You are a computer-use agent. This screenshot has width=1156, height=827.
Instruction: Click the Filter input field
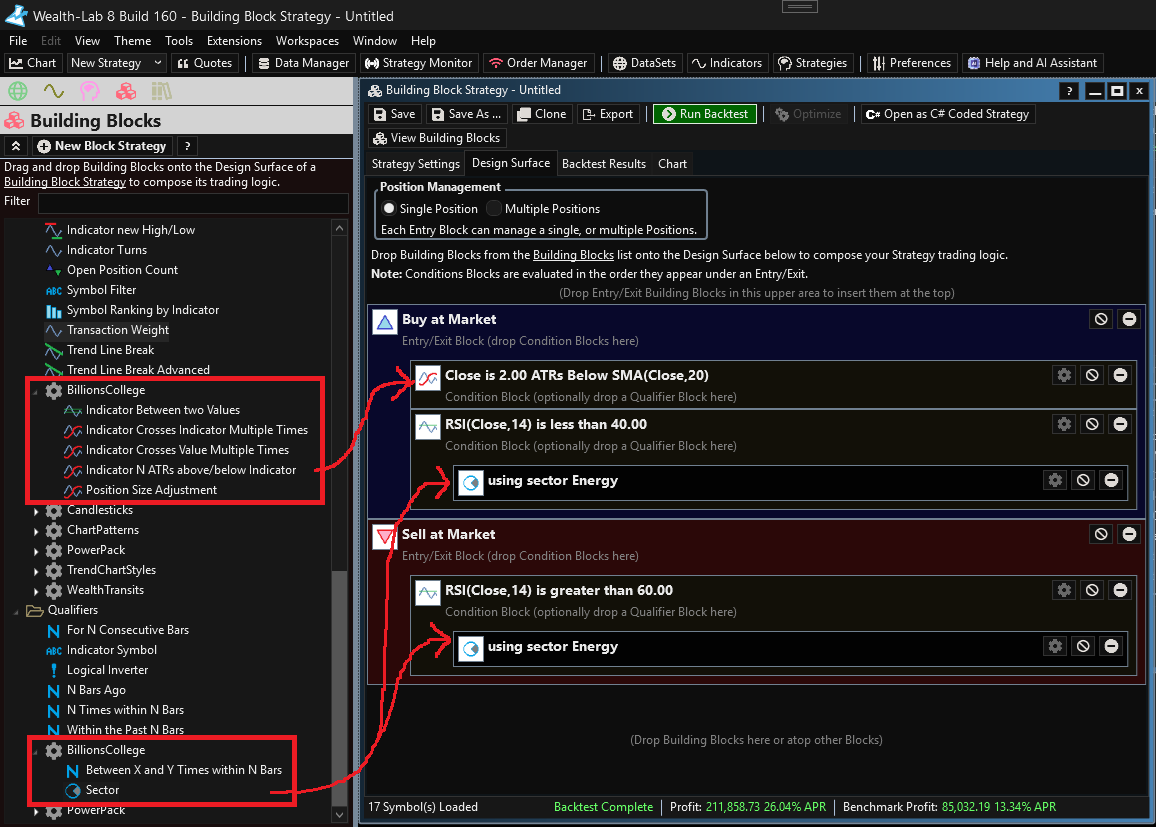point(192,203)
